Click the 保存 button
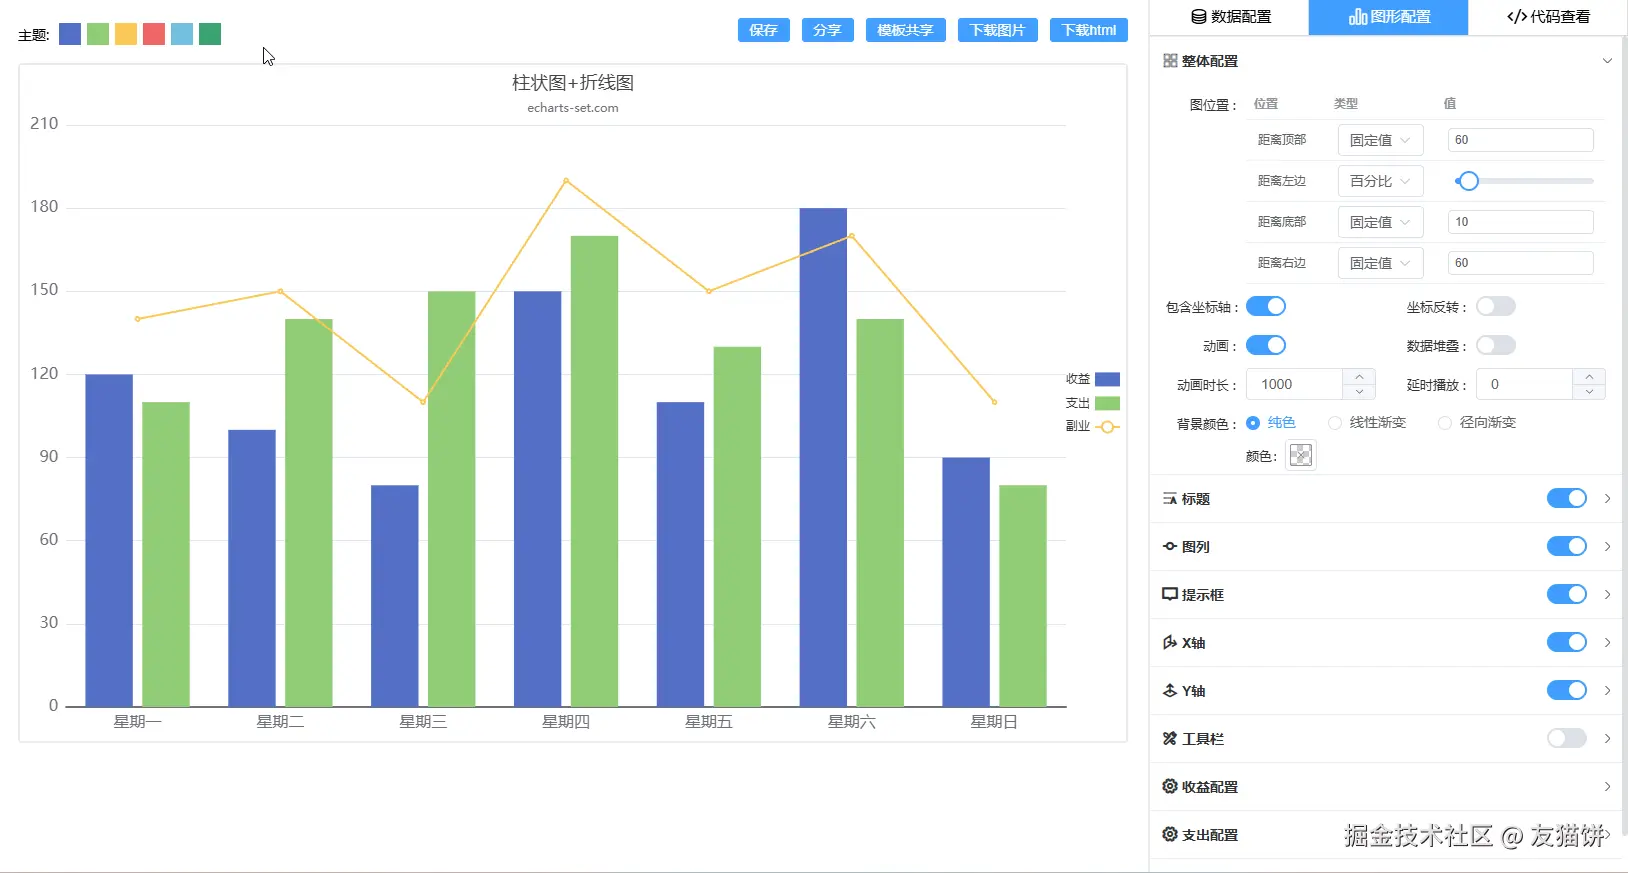This screenshot has width=1628, height=873. 763,30
